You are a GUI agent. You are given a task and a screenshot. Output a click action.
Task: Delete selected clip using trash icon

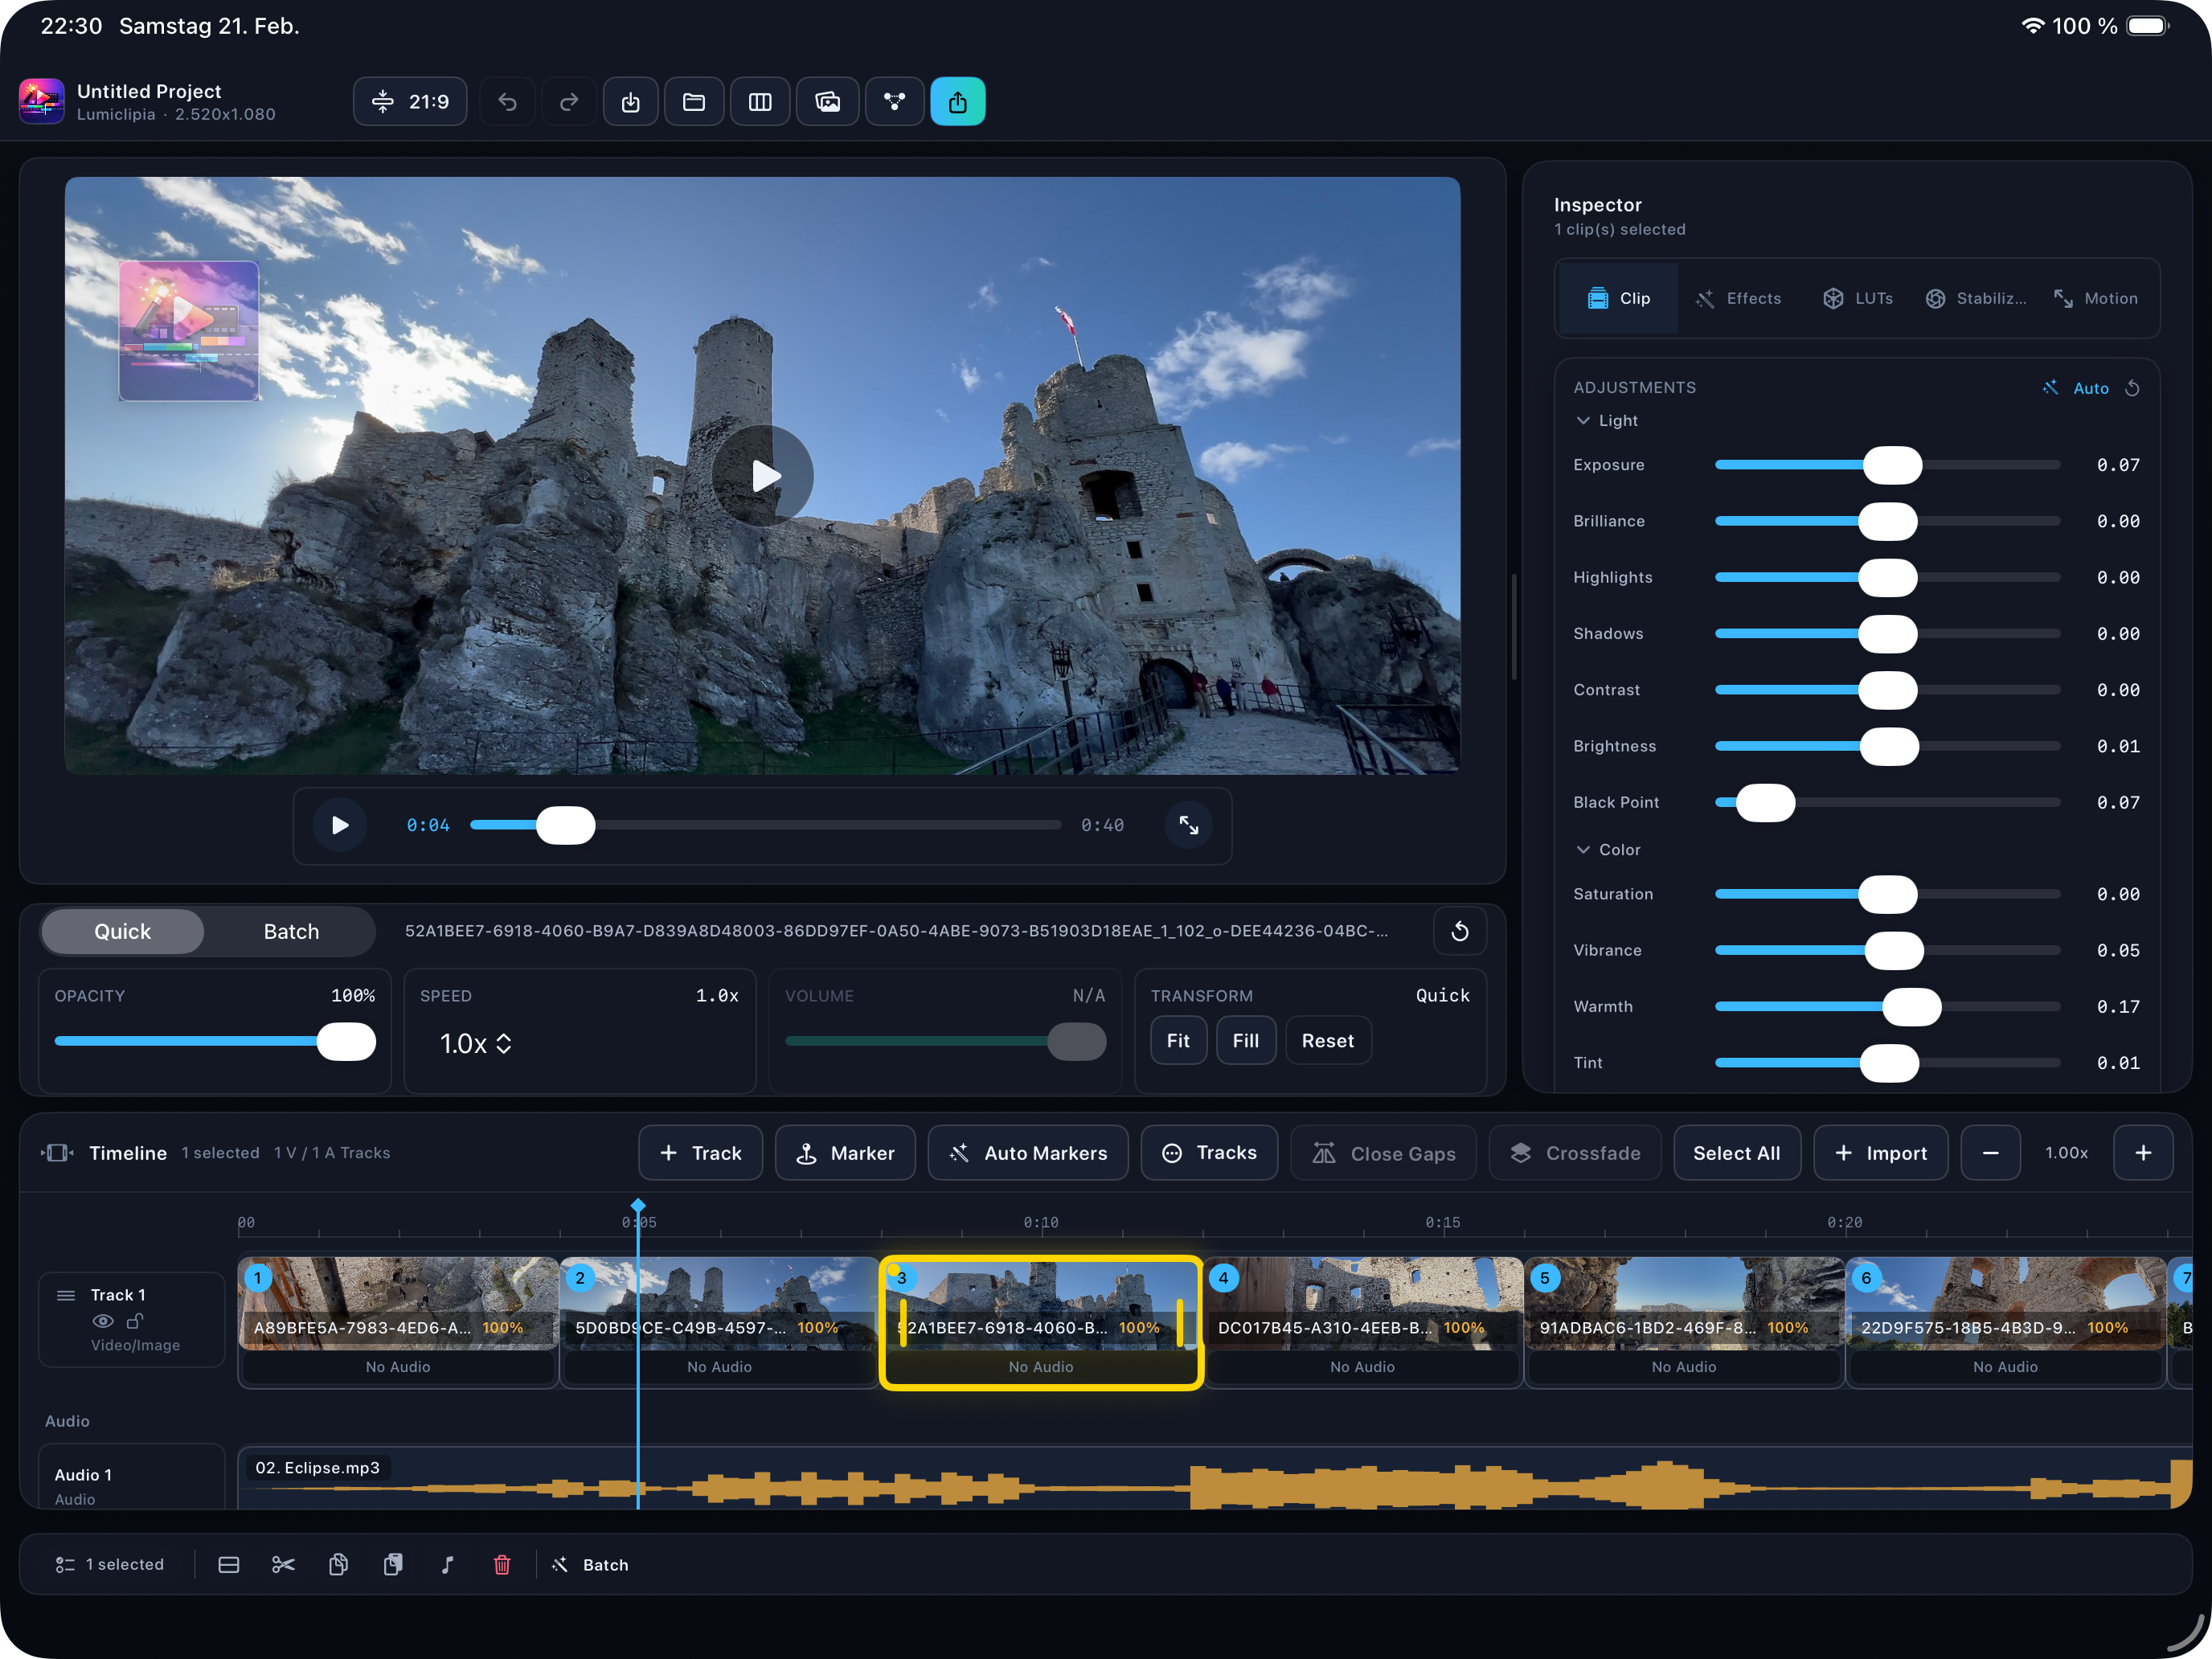coord(503,1564)
